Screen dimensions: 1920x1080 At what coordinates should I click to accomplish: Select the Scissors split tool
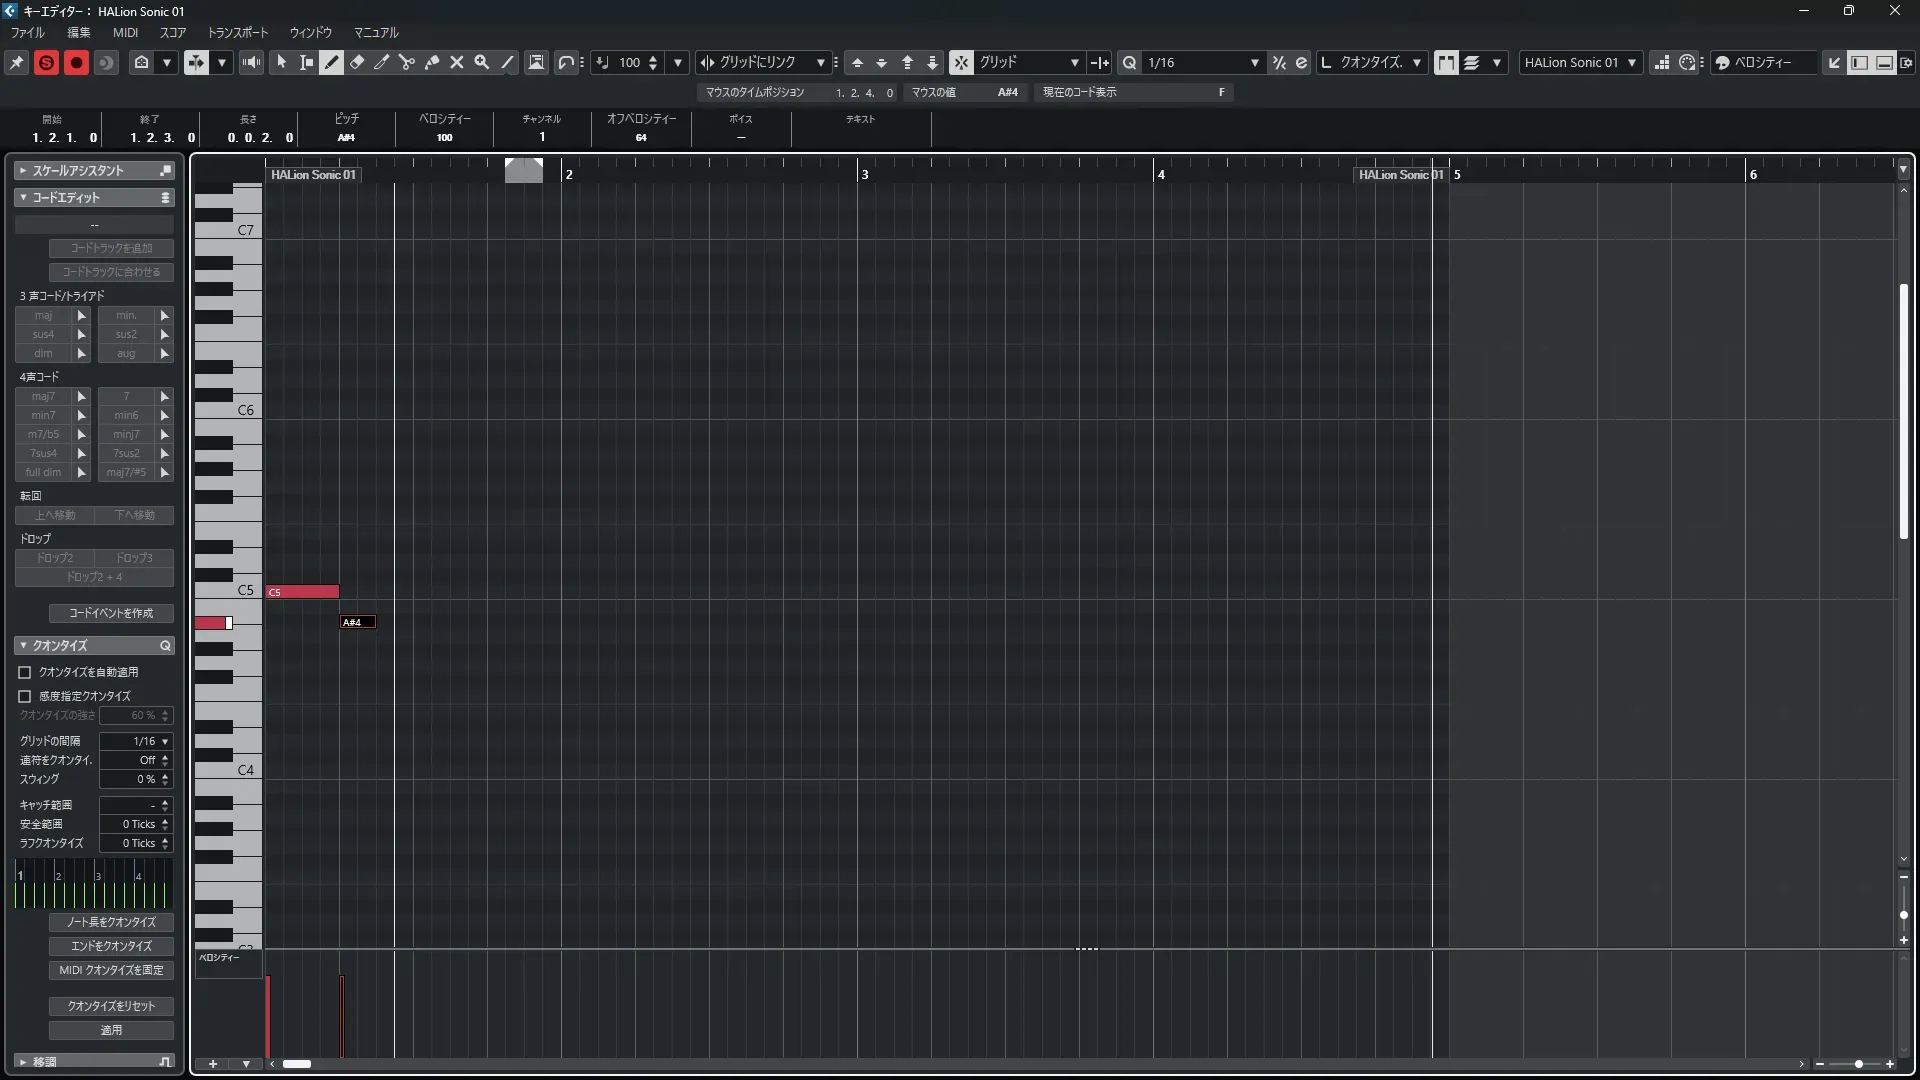coord(407,62)
